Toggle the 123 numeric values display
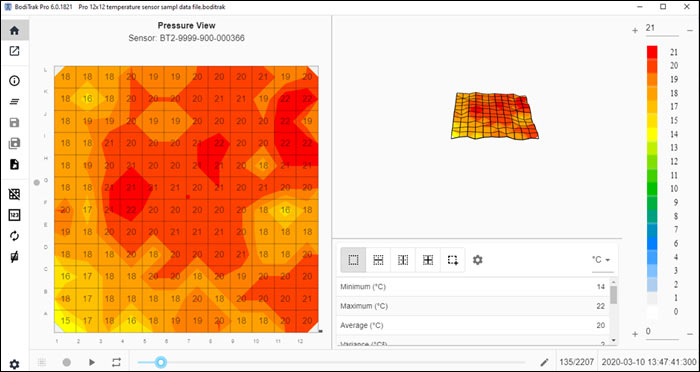 (15, 215)
